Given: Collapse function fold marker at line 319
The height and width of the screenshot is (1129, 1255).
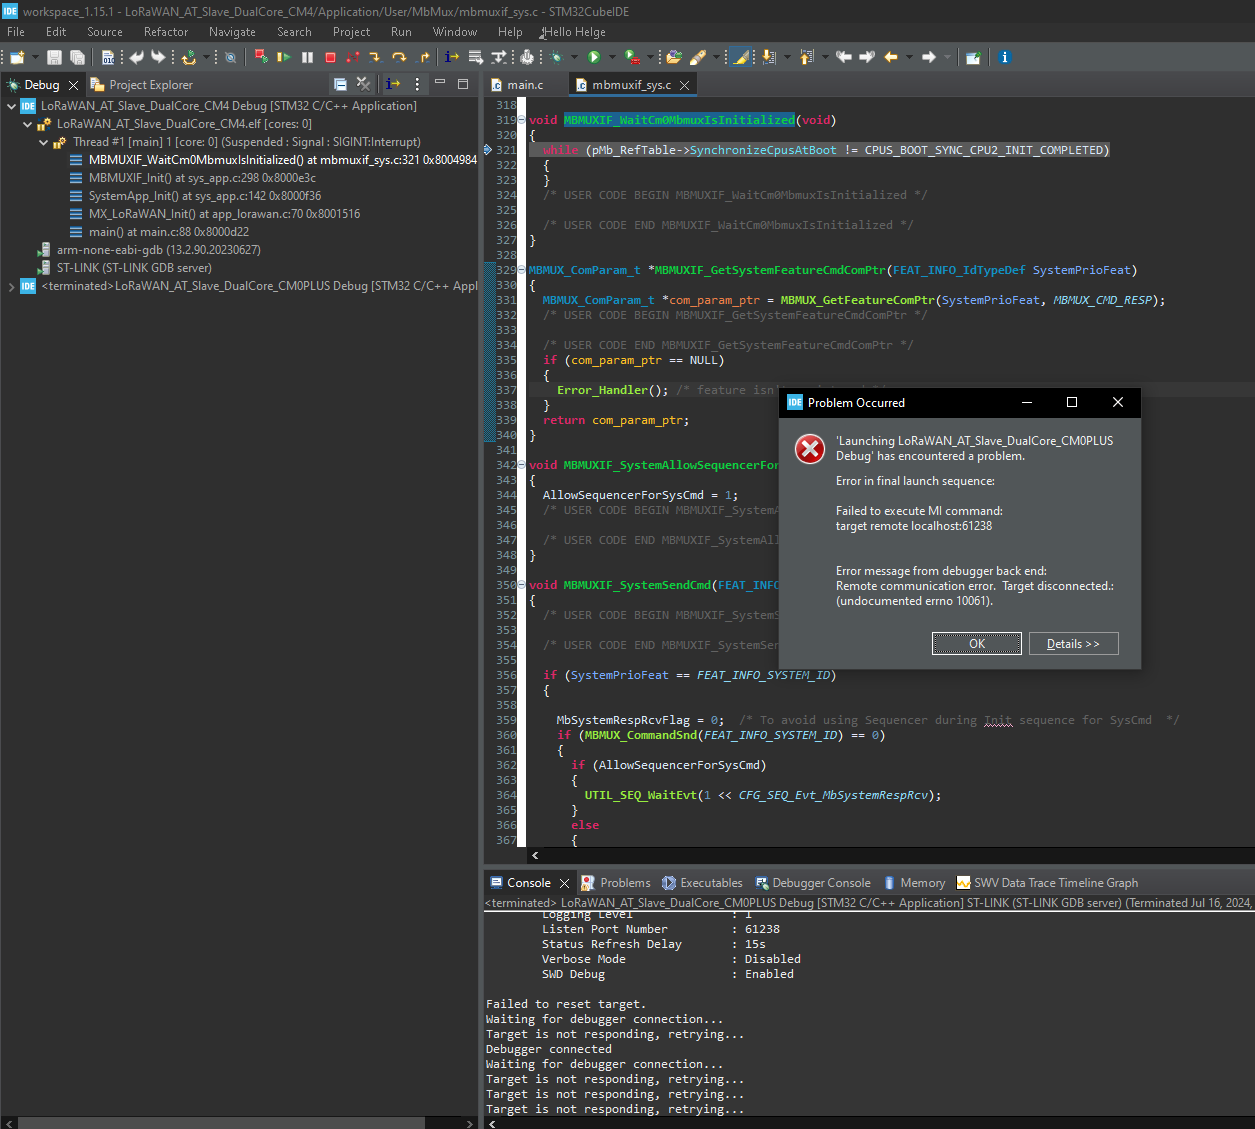Looking at the screenshot, I should tap(522, 120).
